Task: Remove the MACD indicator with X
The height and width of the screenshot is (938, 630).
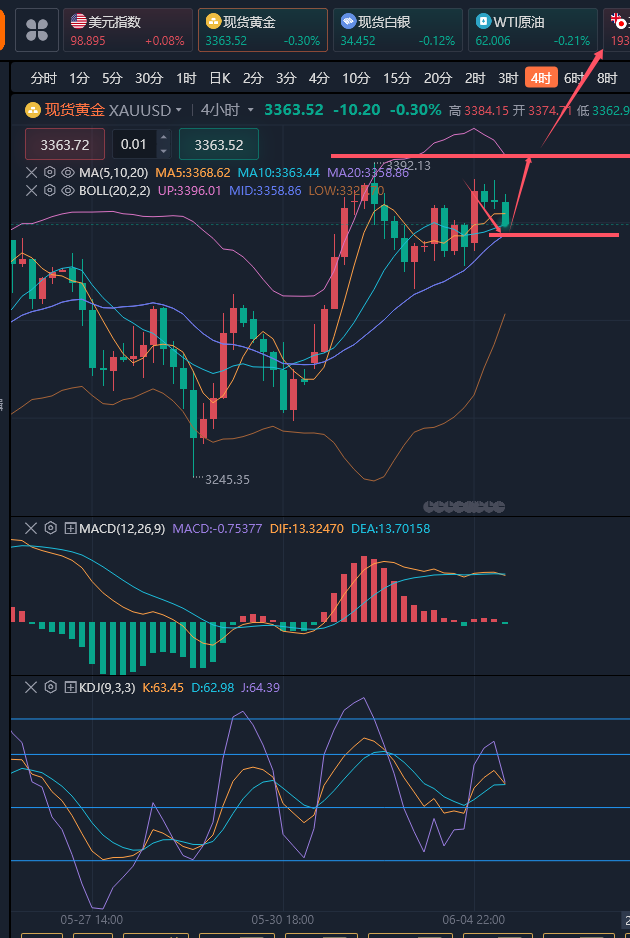Action: [x=31, y=528]
